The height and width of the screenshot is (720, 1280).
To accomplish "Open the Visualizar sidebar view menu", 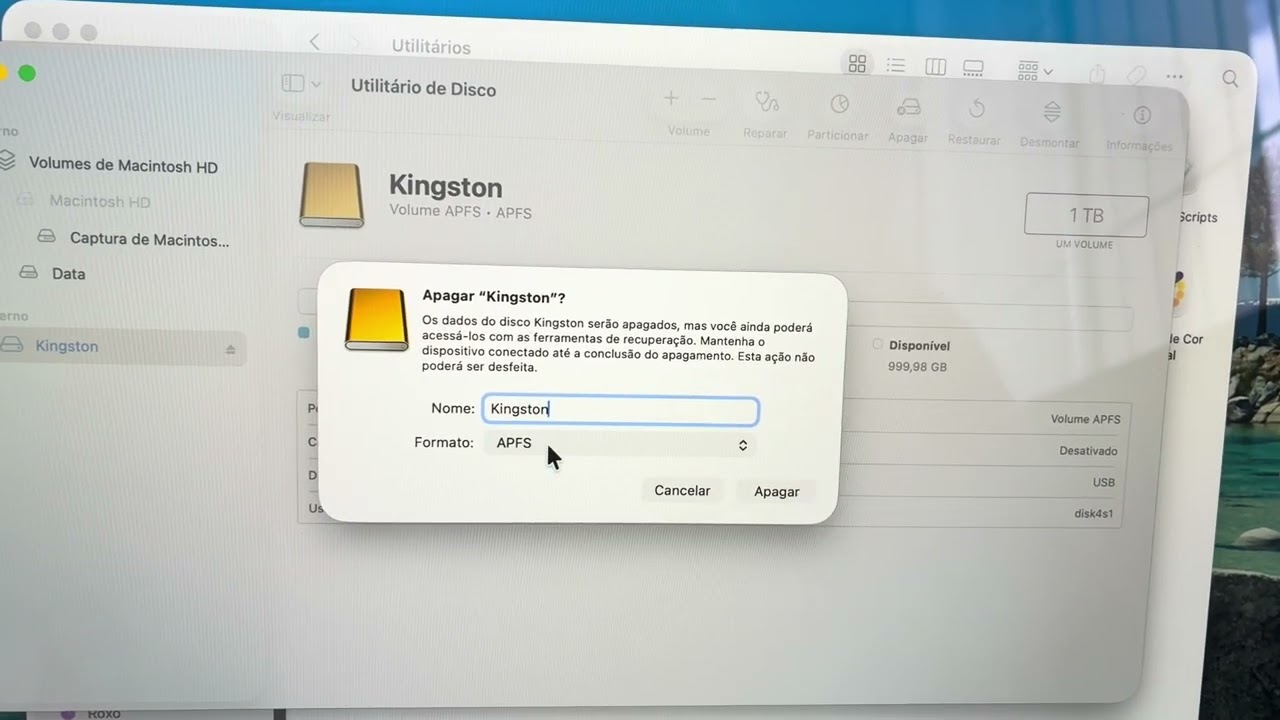I will [301, 84].
